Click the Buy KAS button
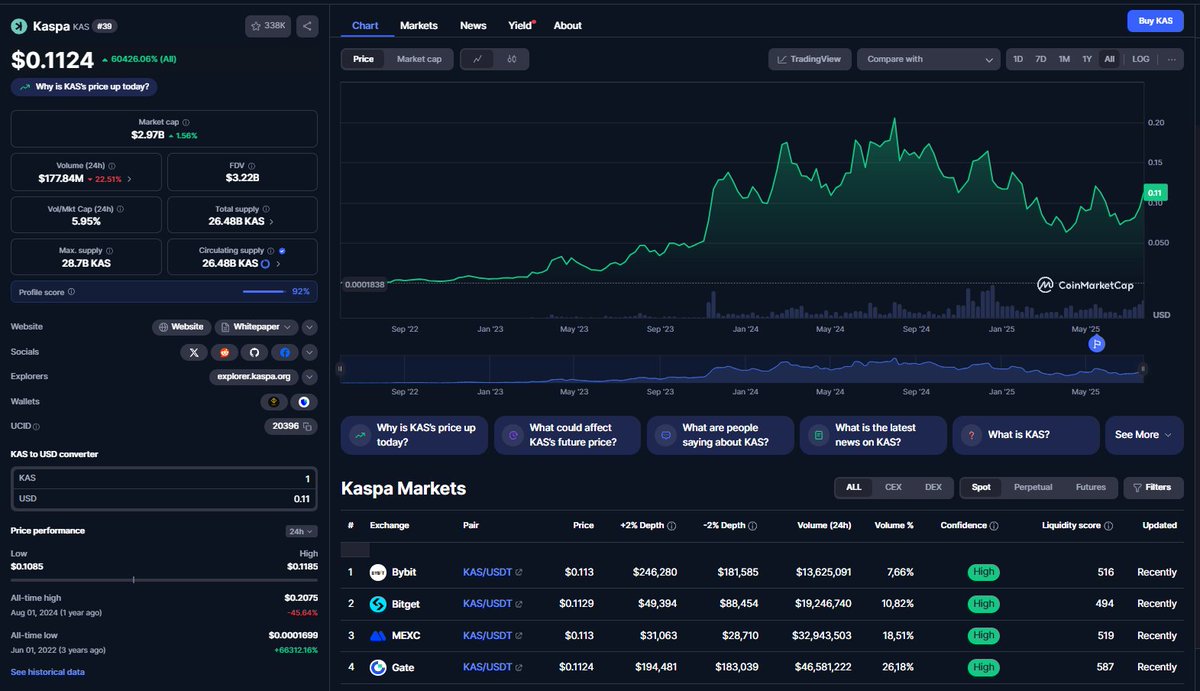Viewport: 1200px width, 691px height. [1155, 20]
